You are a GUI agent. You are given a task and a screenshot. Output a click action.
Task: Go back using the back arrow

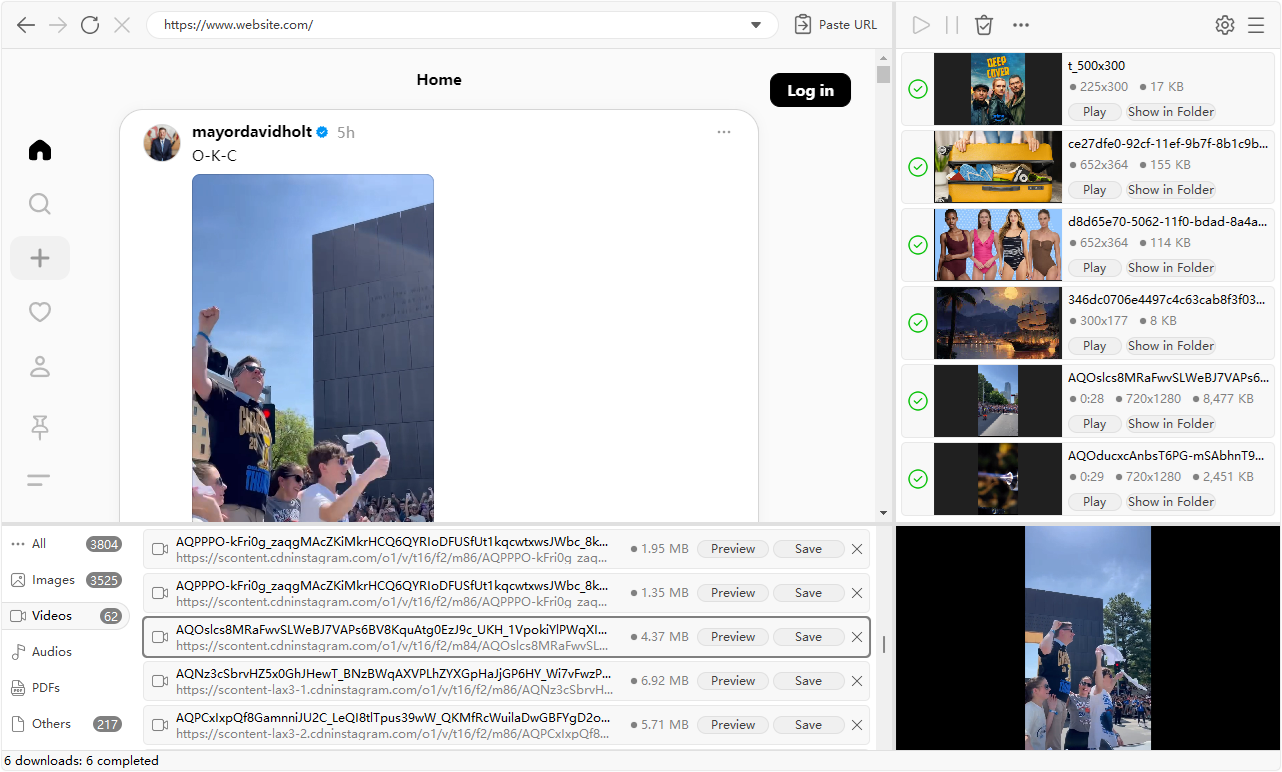[x=26, y=25]
